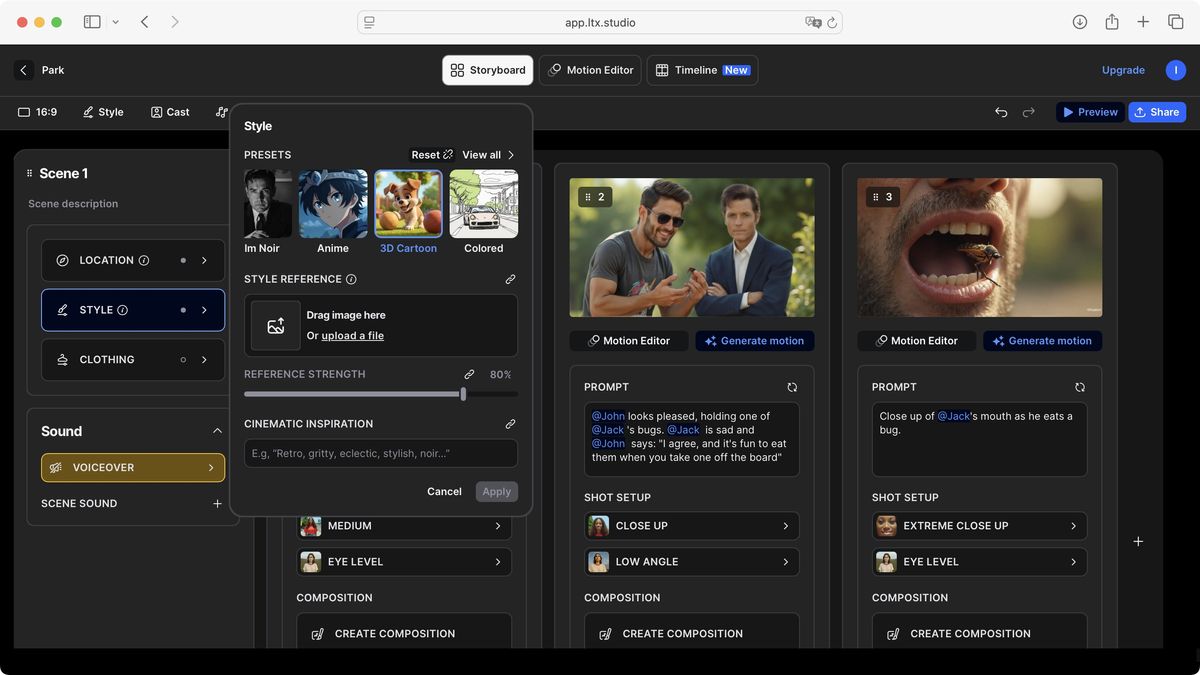Click the Reference Strength slider handle

463,394
